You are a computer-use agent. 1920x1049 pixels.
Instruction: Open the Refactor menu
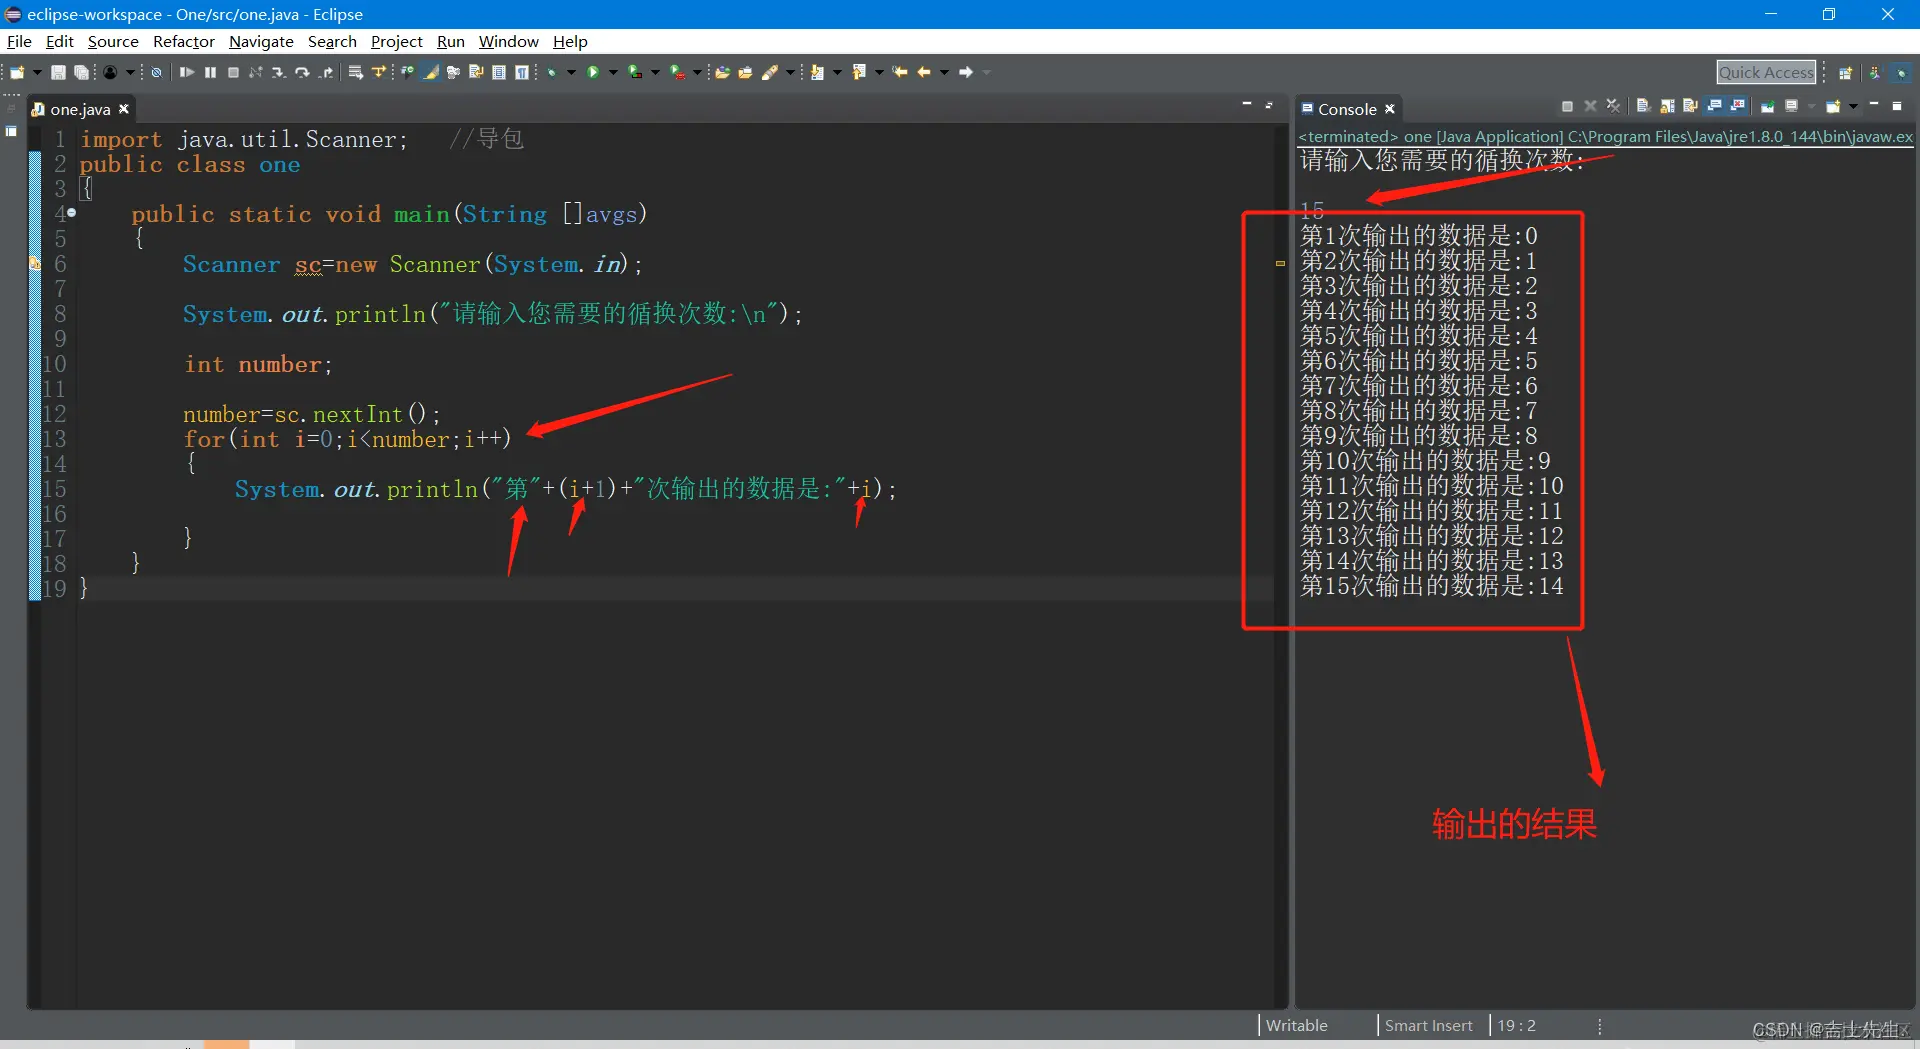coord(184,41)
